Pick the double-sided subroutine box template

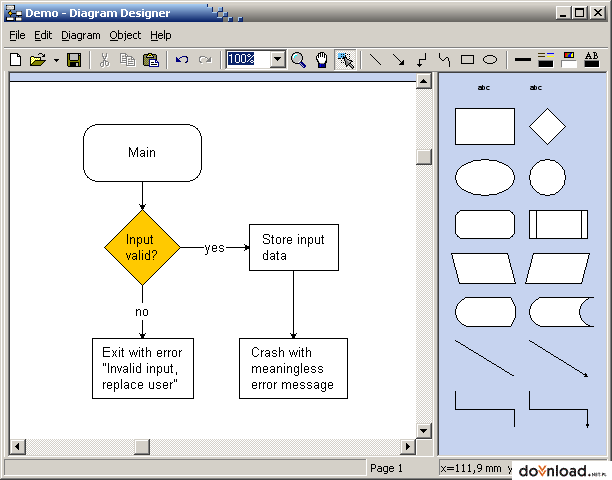(x=559, y=224)
